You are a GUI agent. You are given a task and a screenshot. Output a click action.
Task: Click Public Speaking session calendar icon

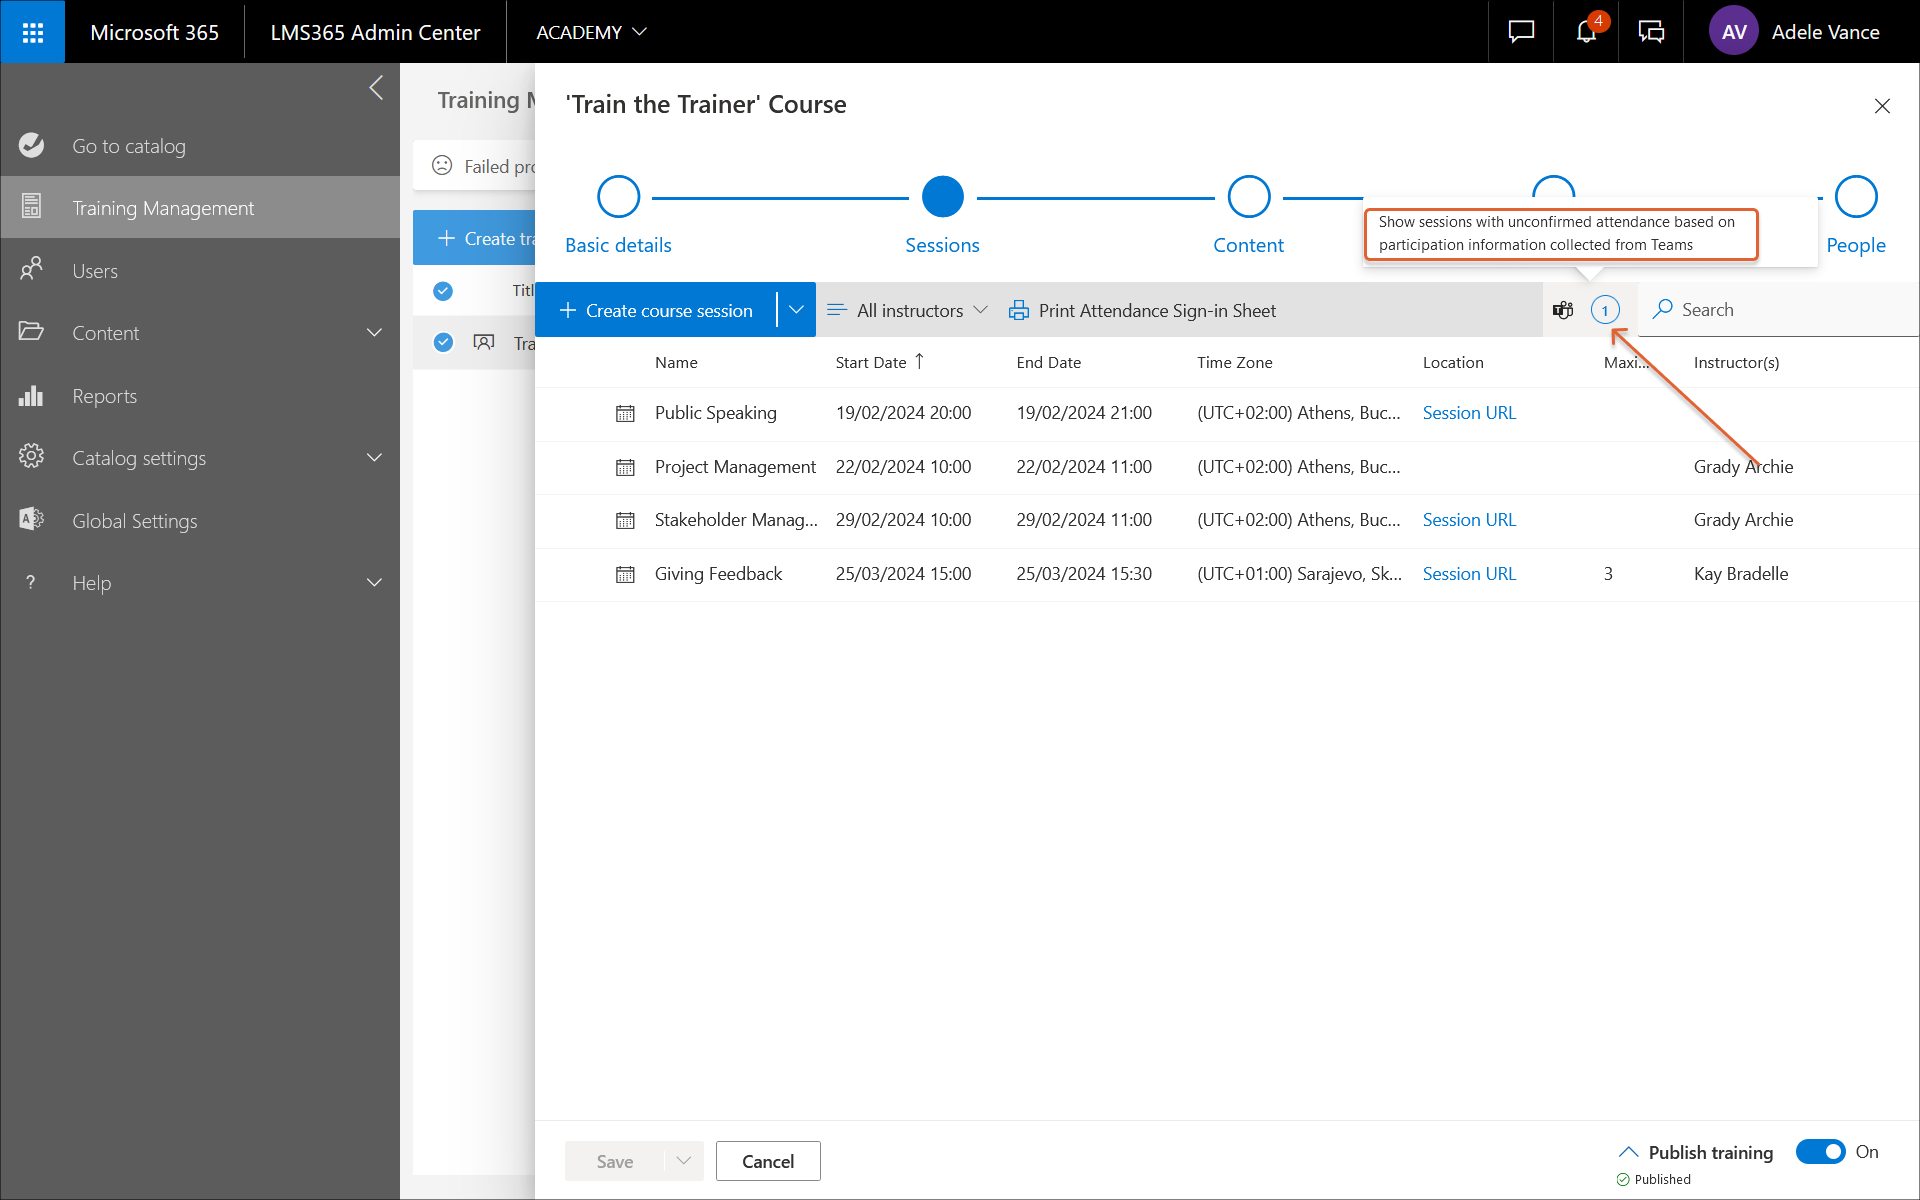point(625,413)
